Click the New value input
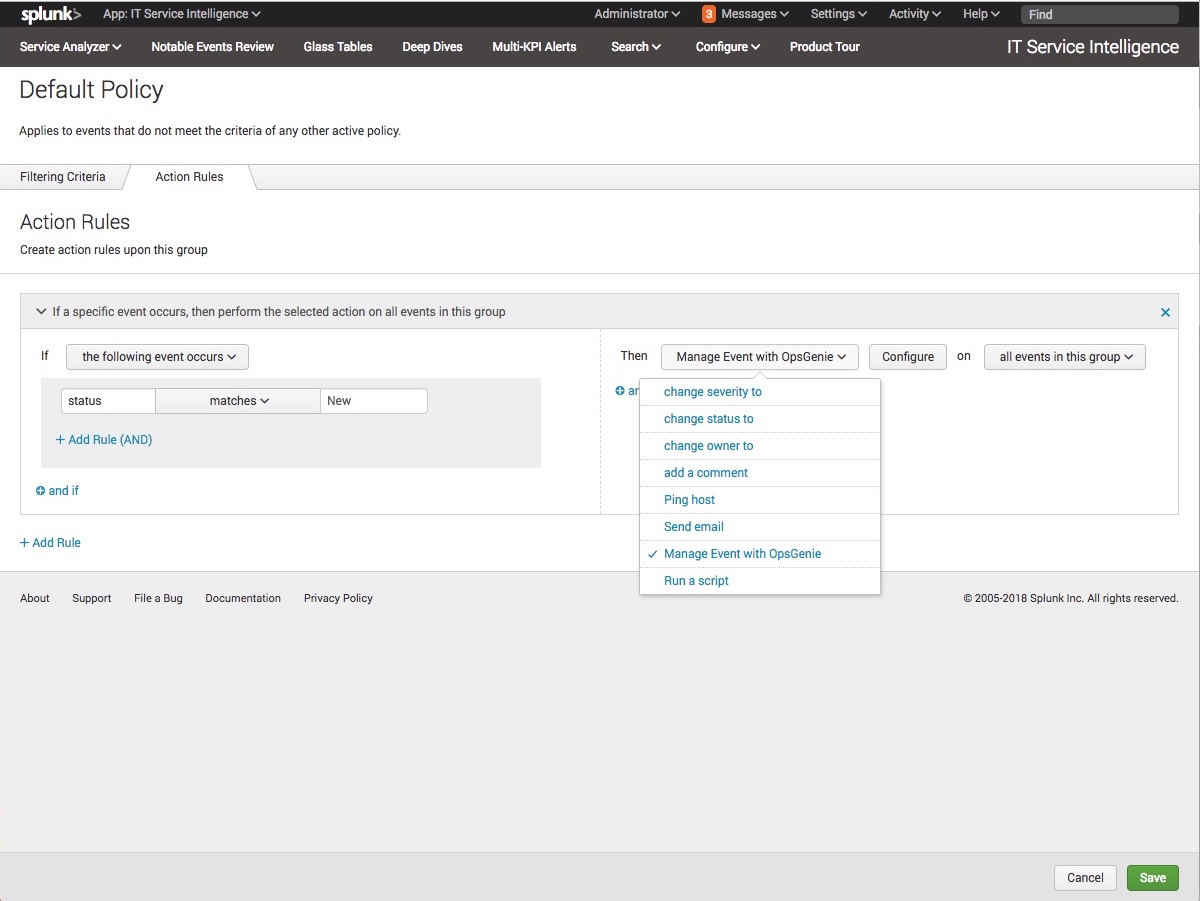1200x901 pixels. coord(374,401)
